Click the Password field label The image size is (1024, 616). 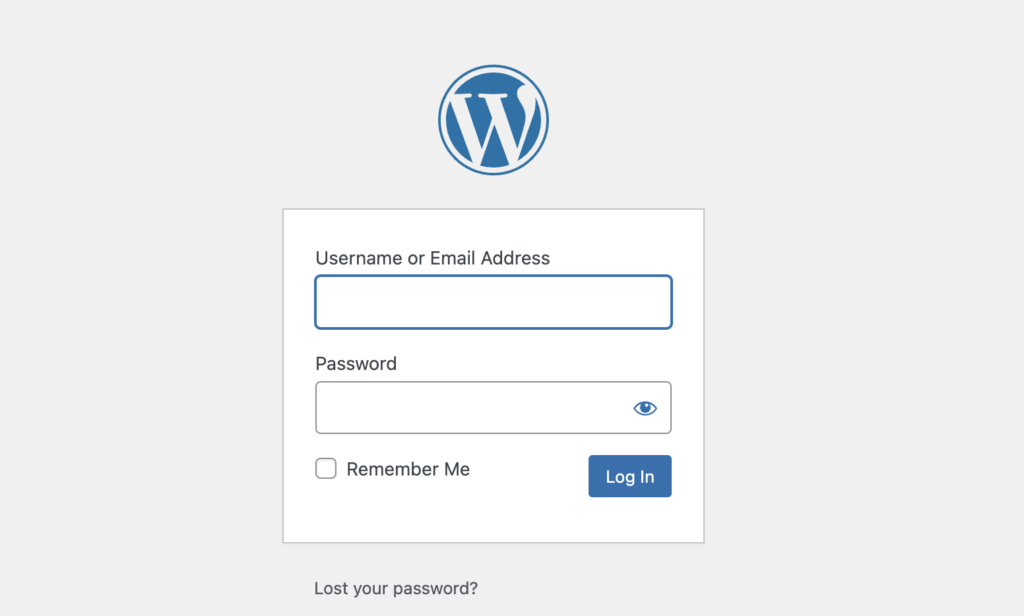[x=356, y=364]
